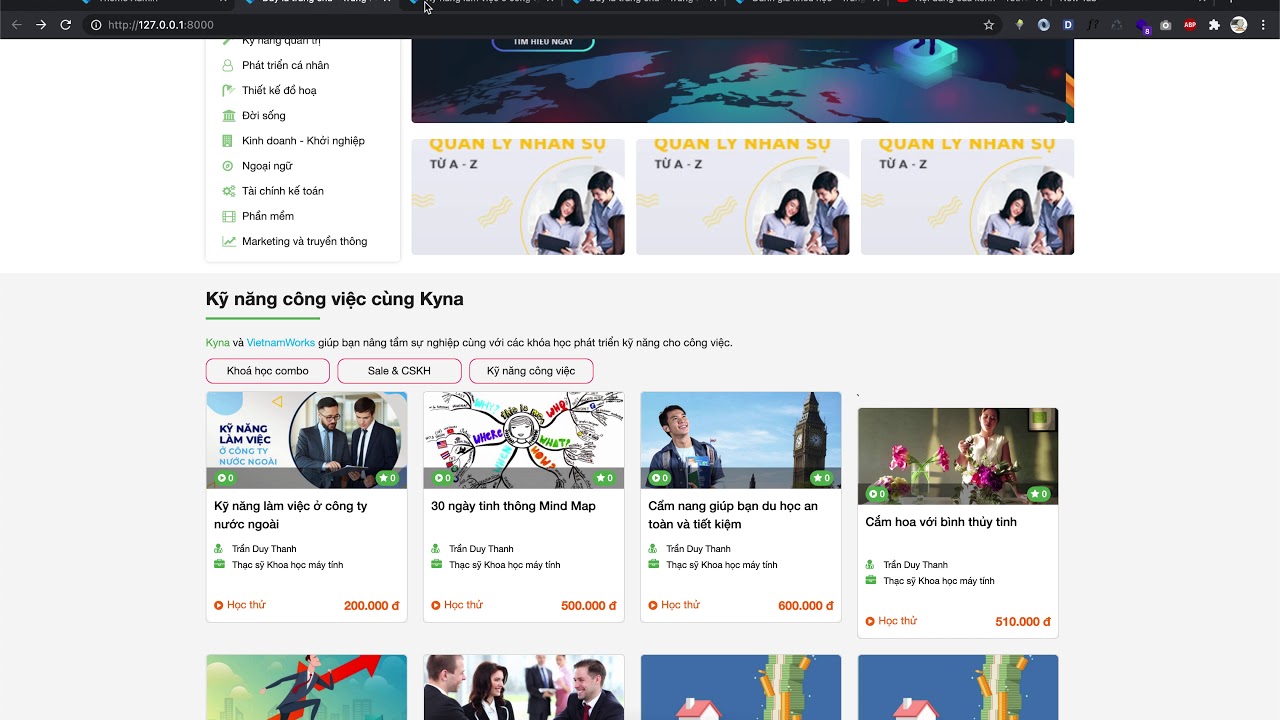This screenshot has height=720, width=1280.
Task: Click the Marketing và truyền thông chart icon
Action: 229,241
